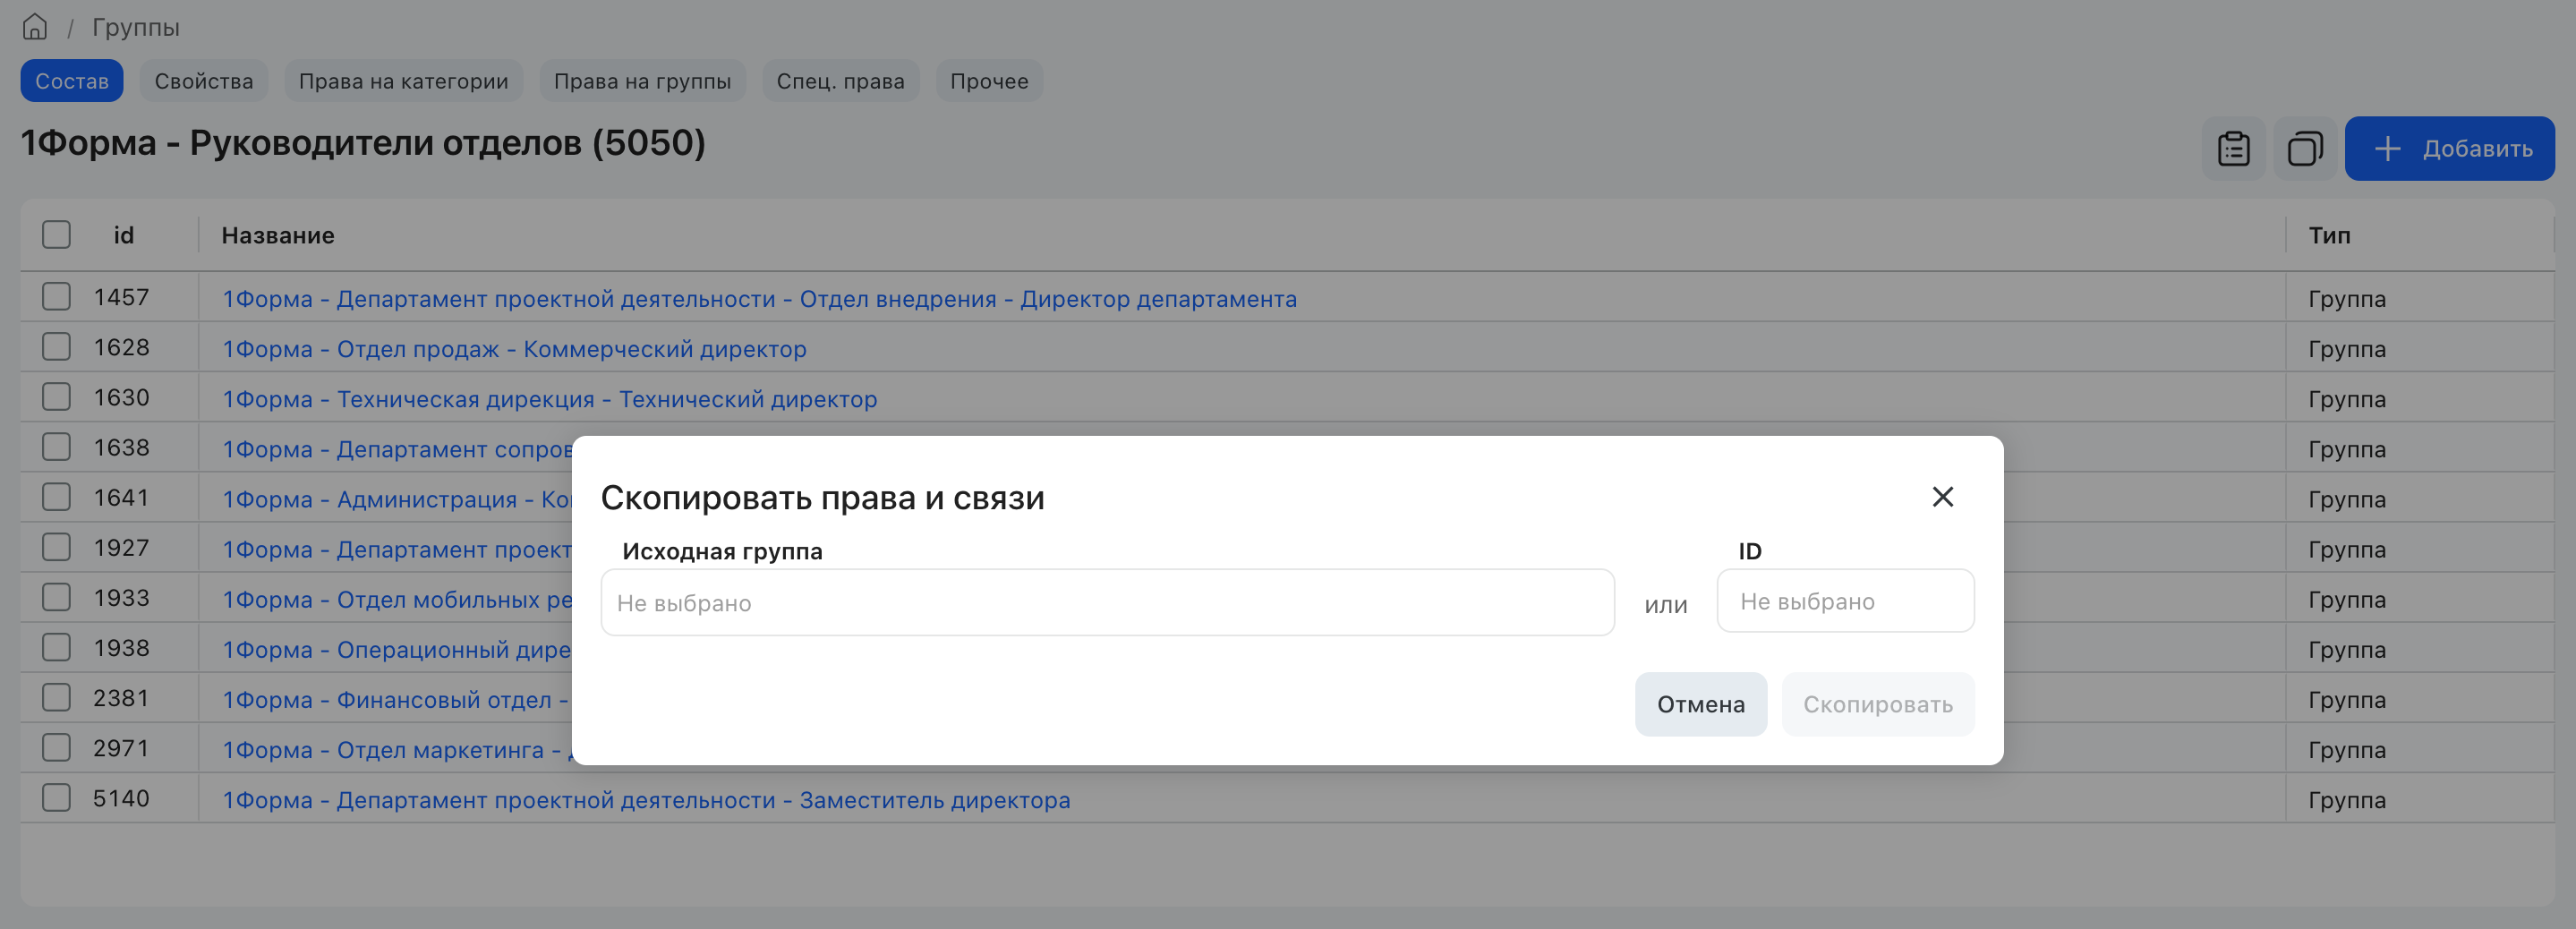The height and width of the screenshot is (929, 2576).
Task: Open the Права на категории tab
Action: pyautogui.click(x=404, y=81)
